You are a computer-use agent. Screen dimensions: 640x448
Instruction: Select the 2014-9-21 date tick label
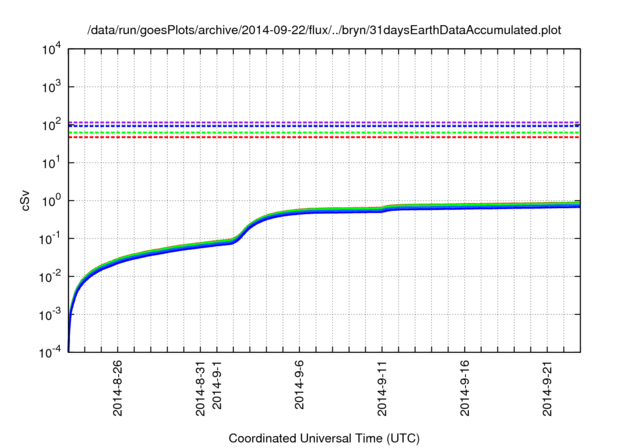click(548, 389)
